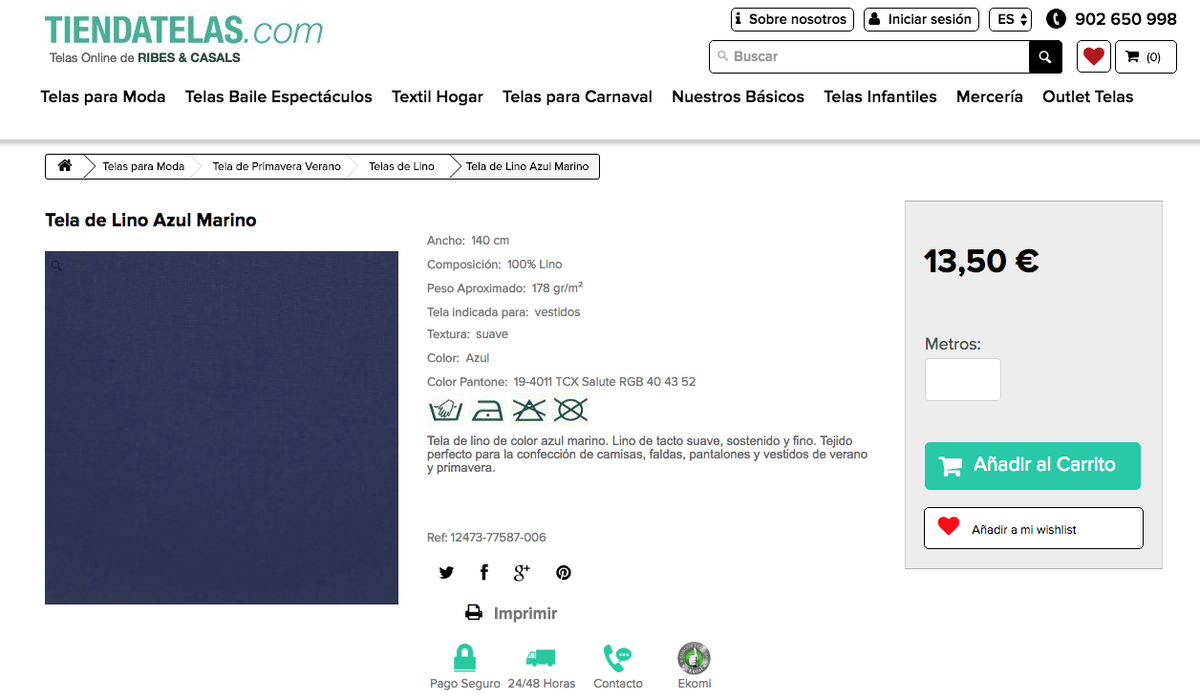Click Añadir al Carrito button

coord(1032,466)
